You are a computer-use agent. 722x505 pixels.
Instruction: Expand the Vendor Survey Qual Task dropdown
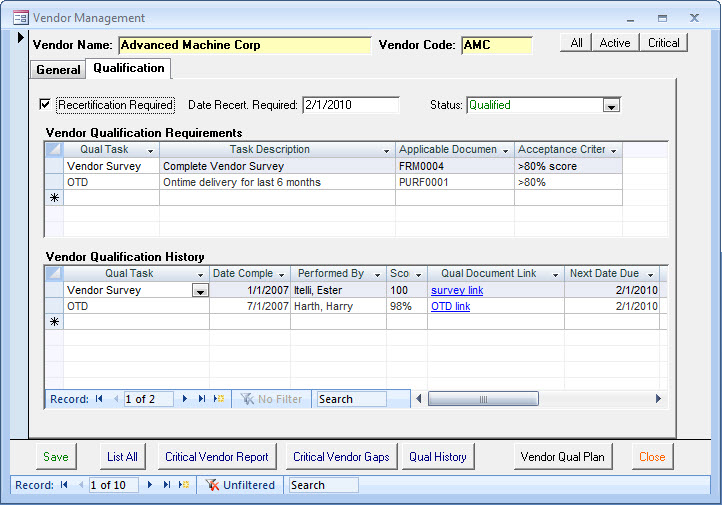pyautogui.click(x=200, y=291)
